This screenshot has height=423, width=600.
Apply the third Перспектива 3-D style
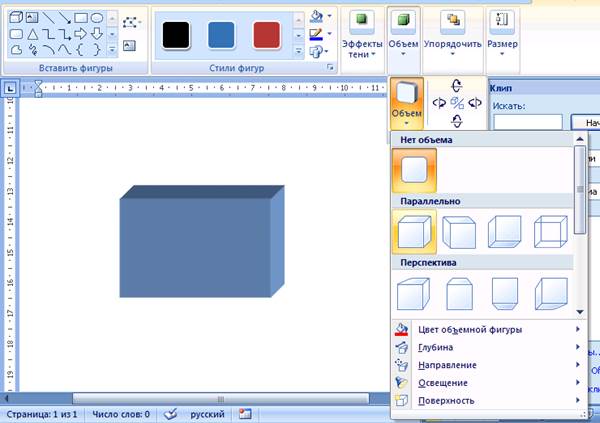[x=504, y=294]
